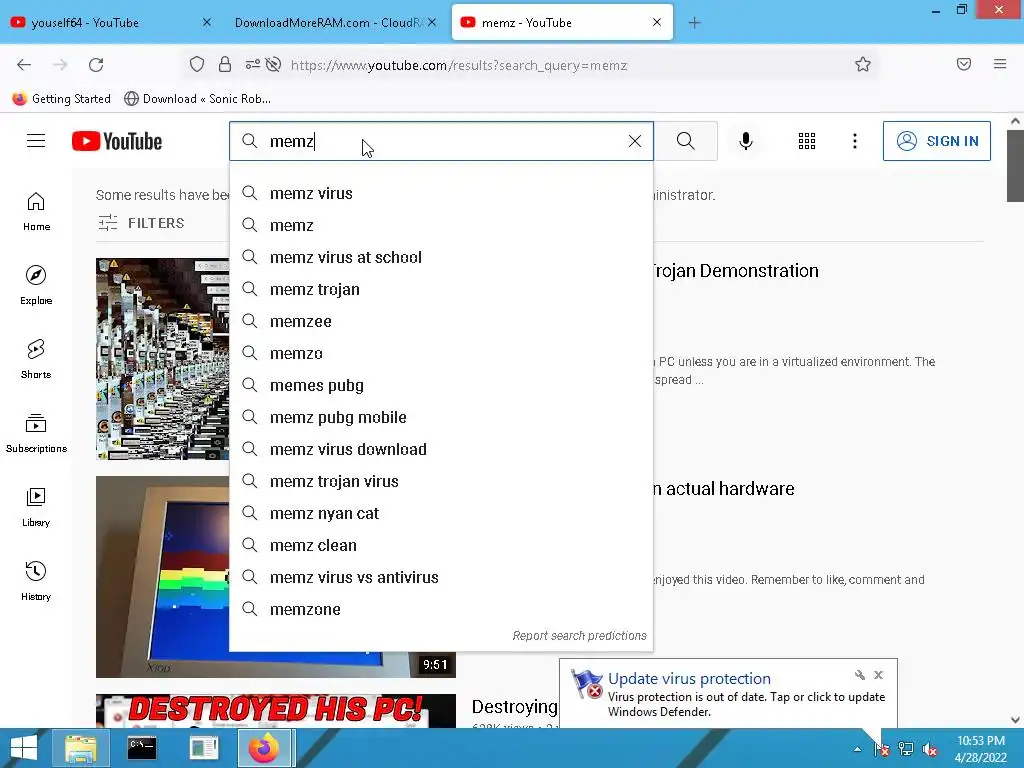Go to Home in the sidebar
Image resolution: width=1024 pixels, height=768 pixels.
coord(36,212)
